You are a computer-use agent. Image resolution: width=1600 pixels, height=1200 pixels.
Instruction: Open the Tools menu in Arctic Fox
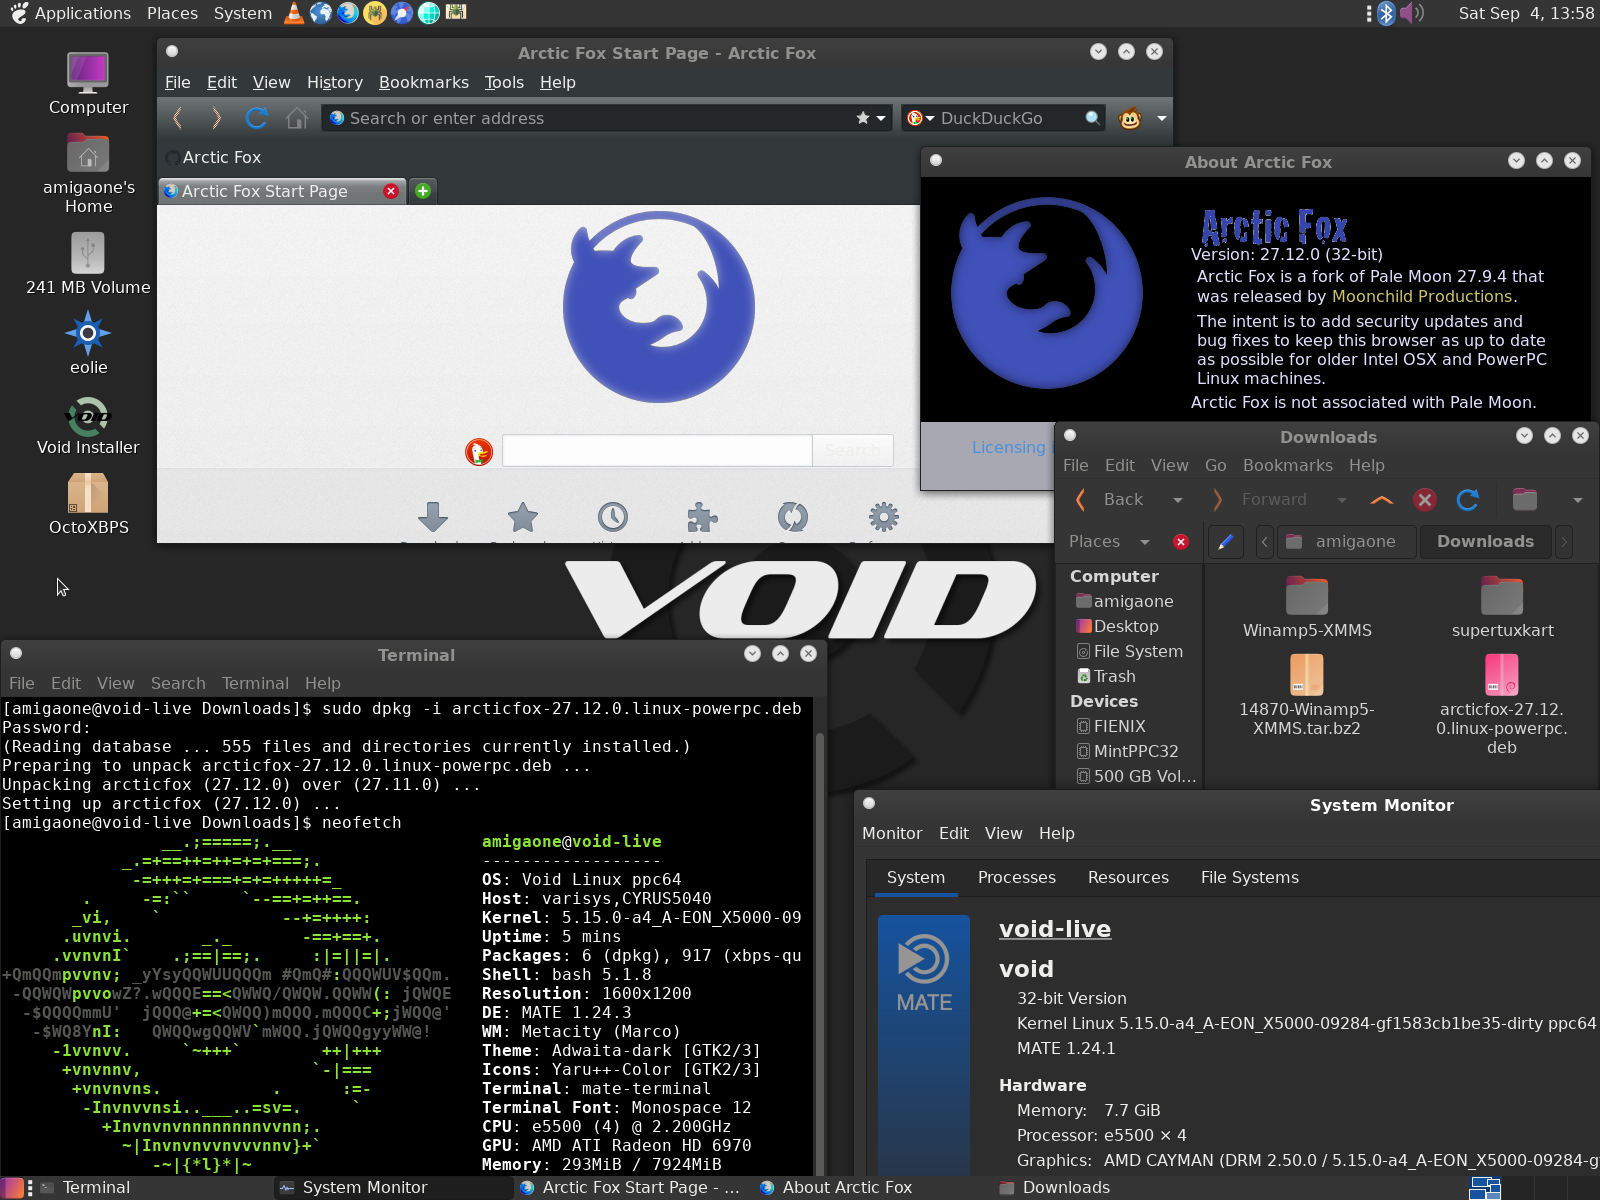coord(504,82)
